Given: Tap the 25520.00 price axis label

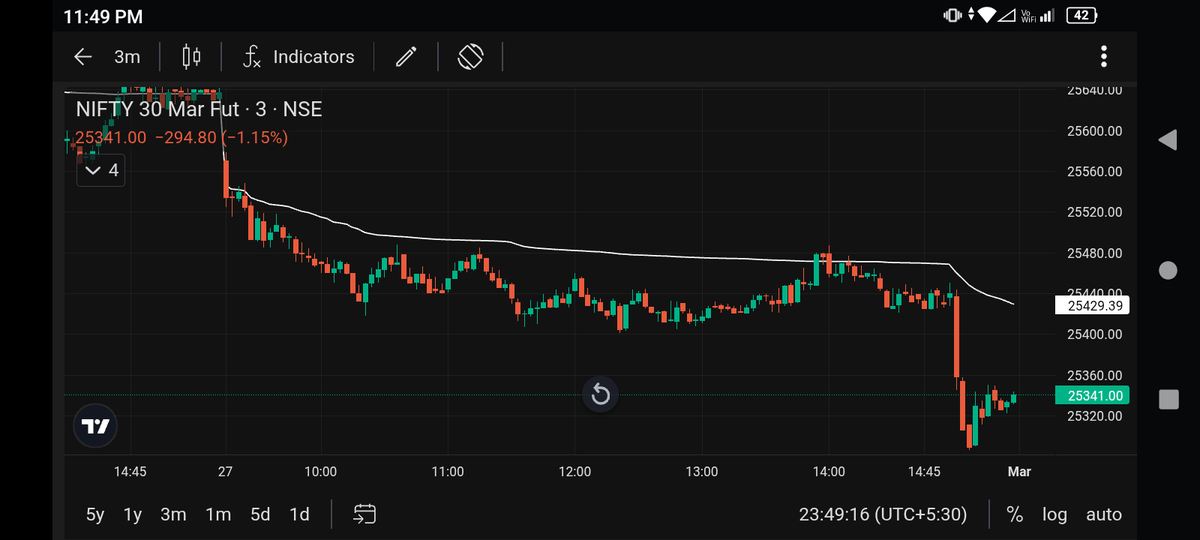Looking at the screenshot, I should 1095,212.
